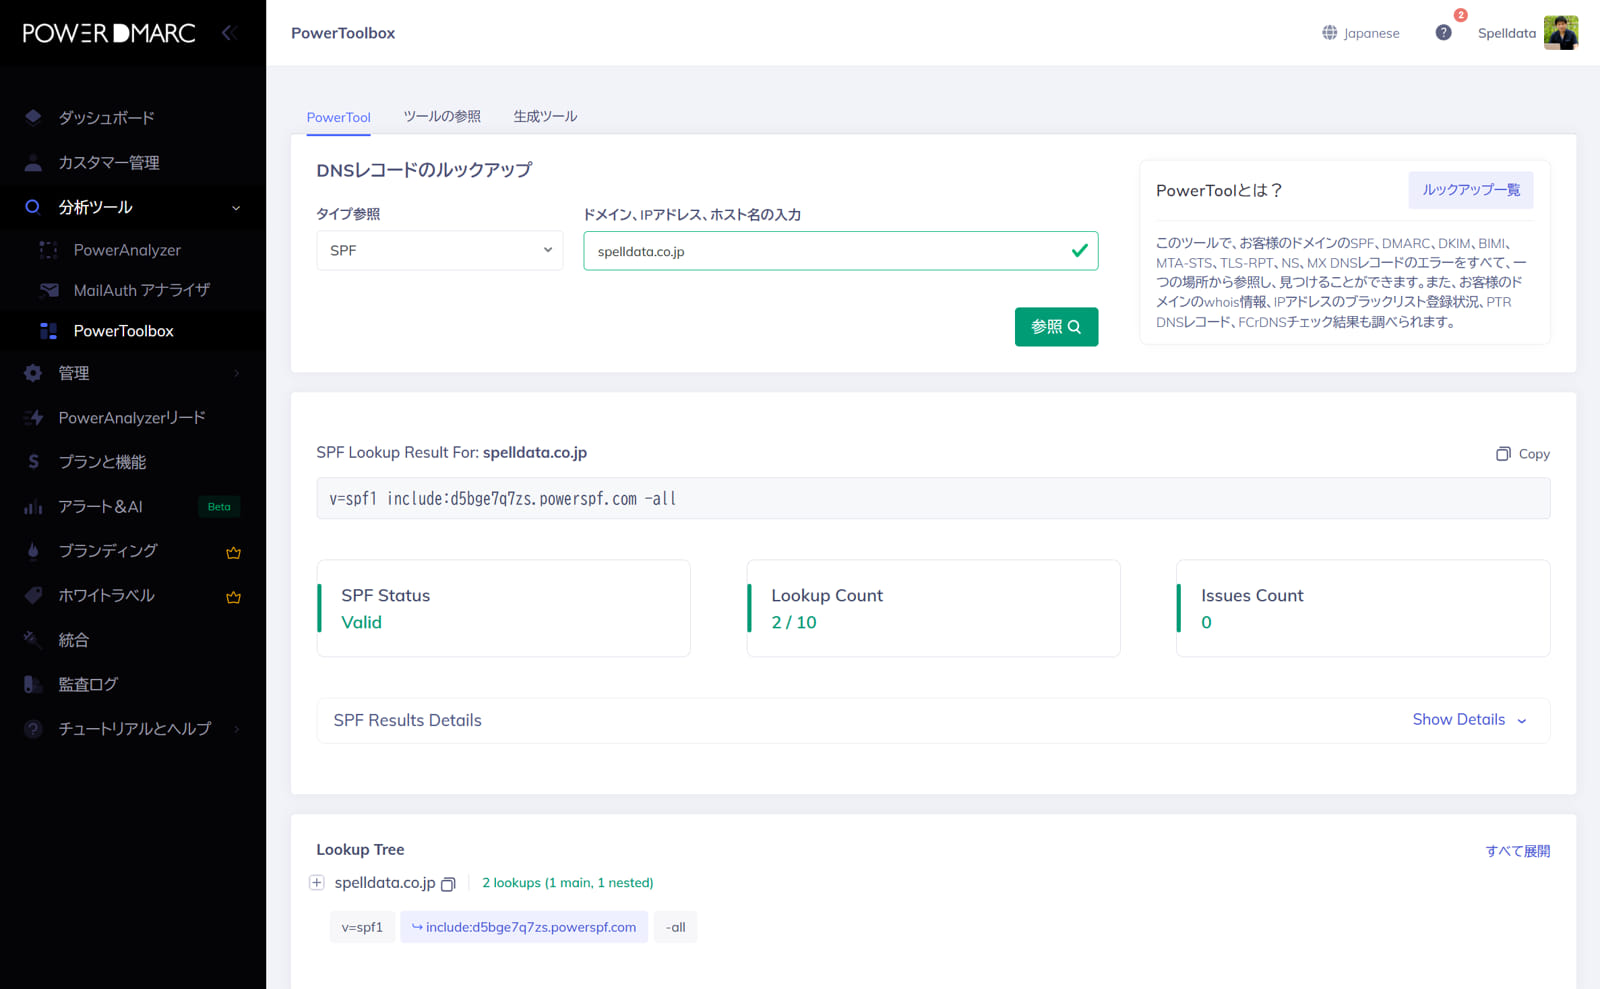The height and width of the screenshot is (989, 1600).
Task: Click the integration plug icon
Action: coord(33,639)
